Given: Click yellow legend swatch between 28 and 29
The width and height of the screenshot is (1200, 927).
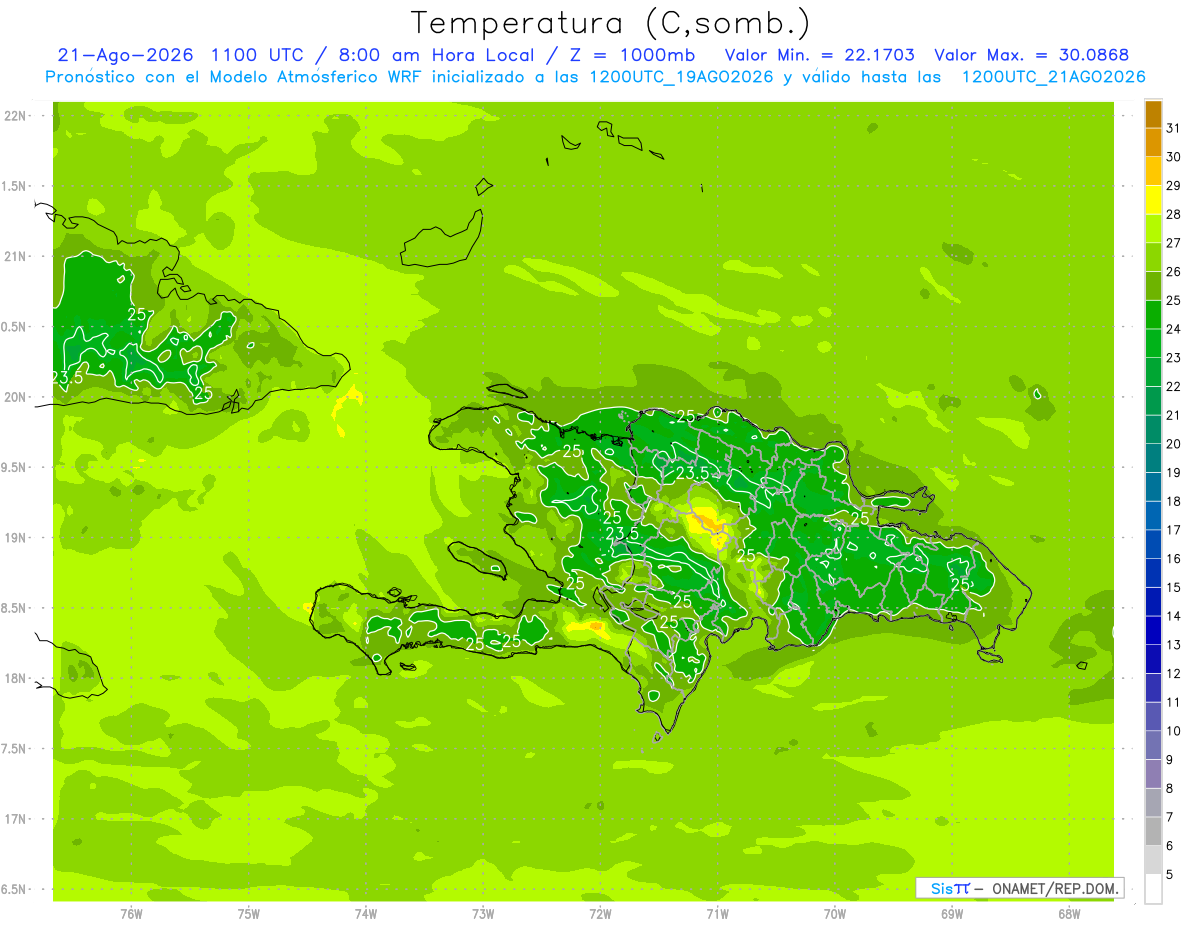Looking at the screenshot, I should [1153, 200].
